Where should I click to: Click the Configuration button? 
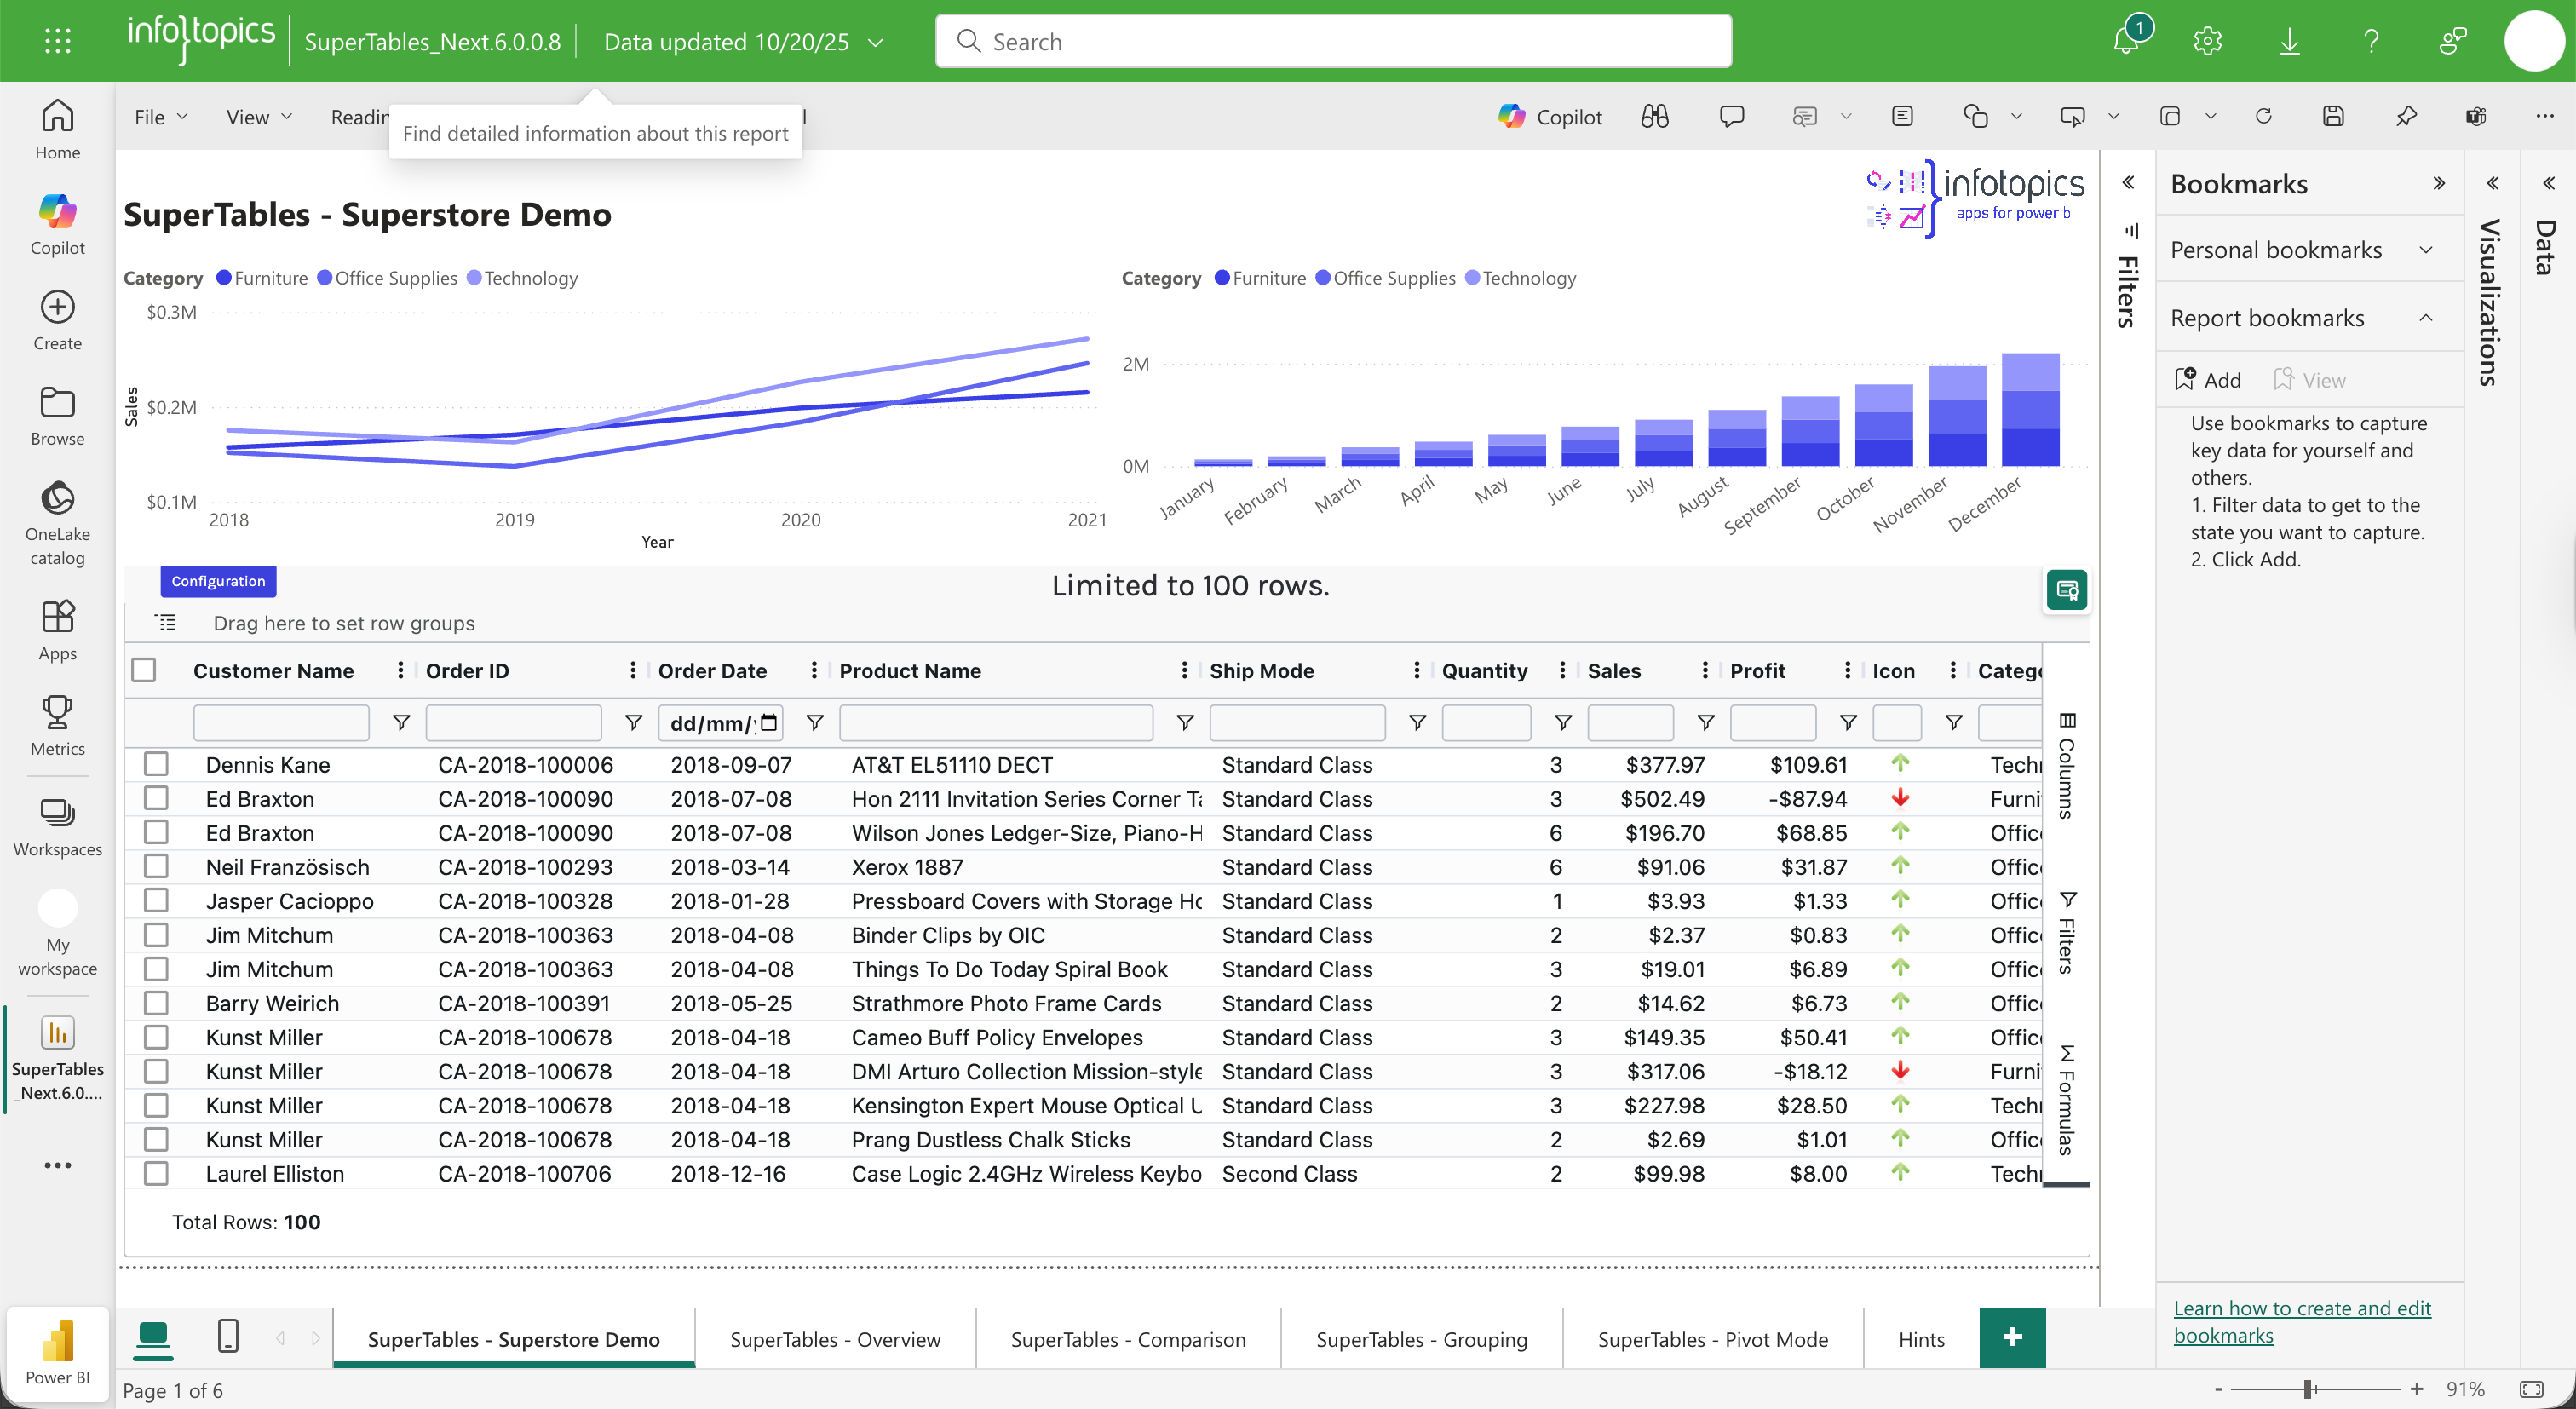[218, 581]
